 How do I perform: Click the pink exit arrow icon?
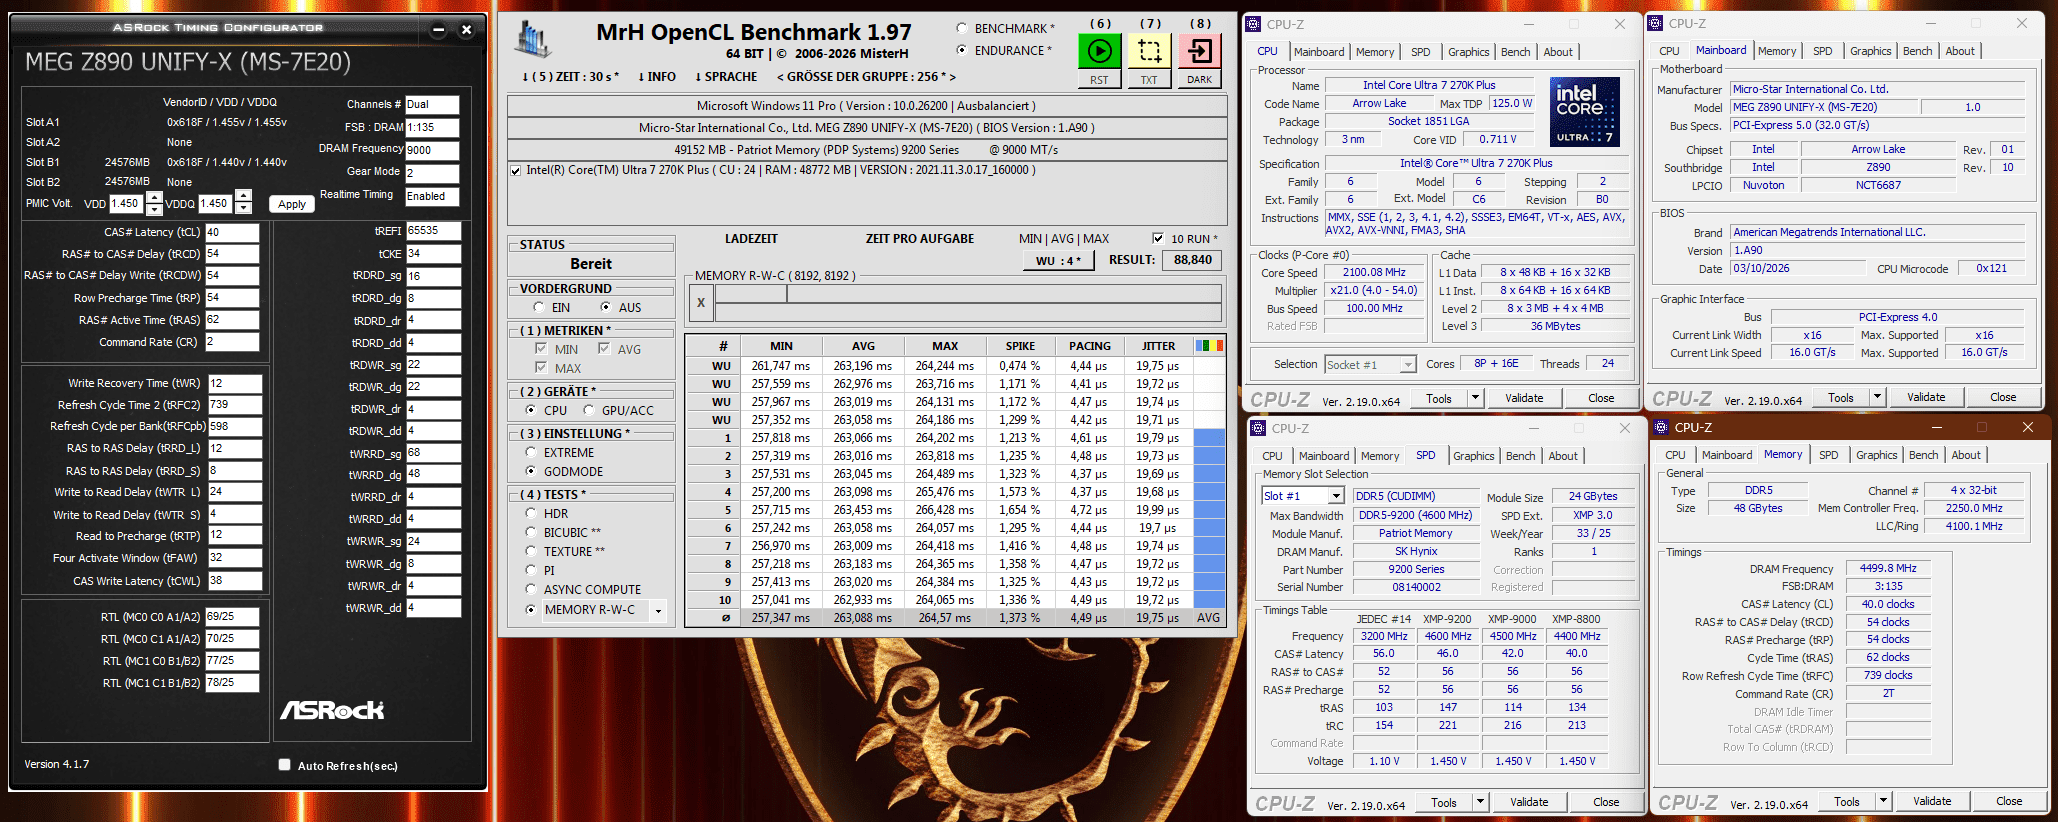click(1200, 51)
